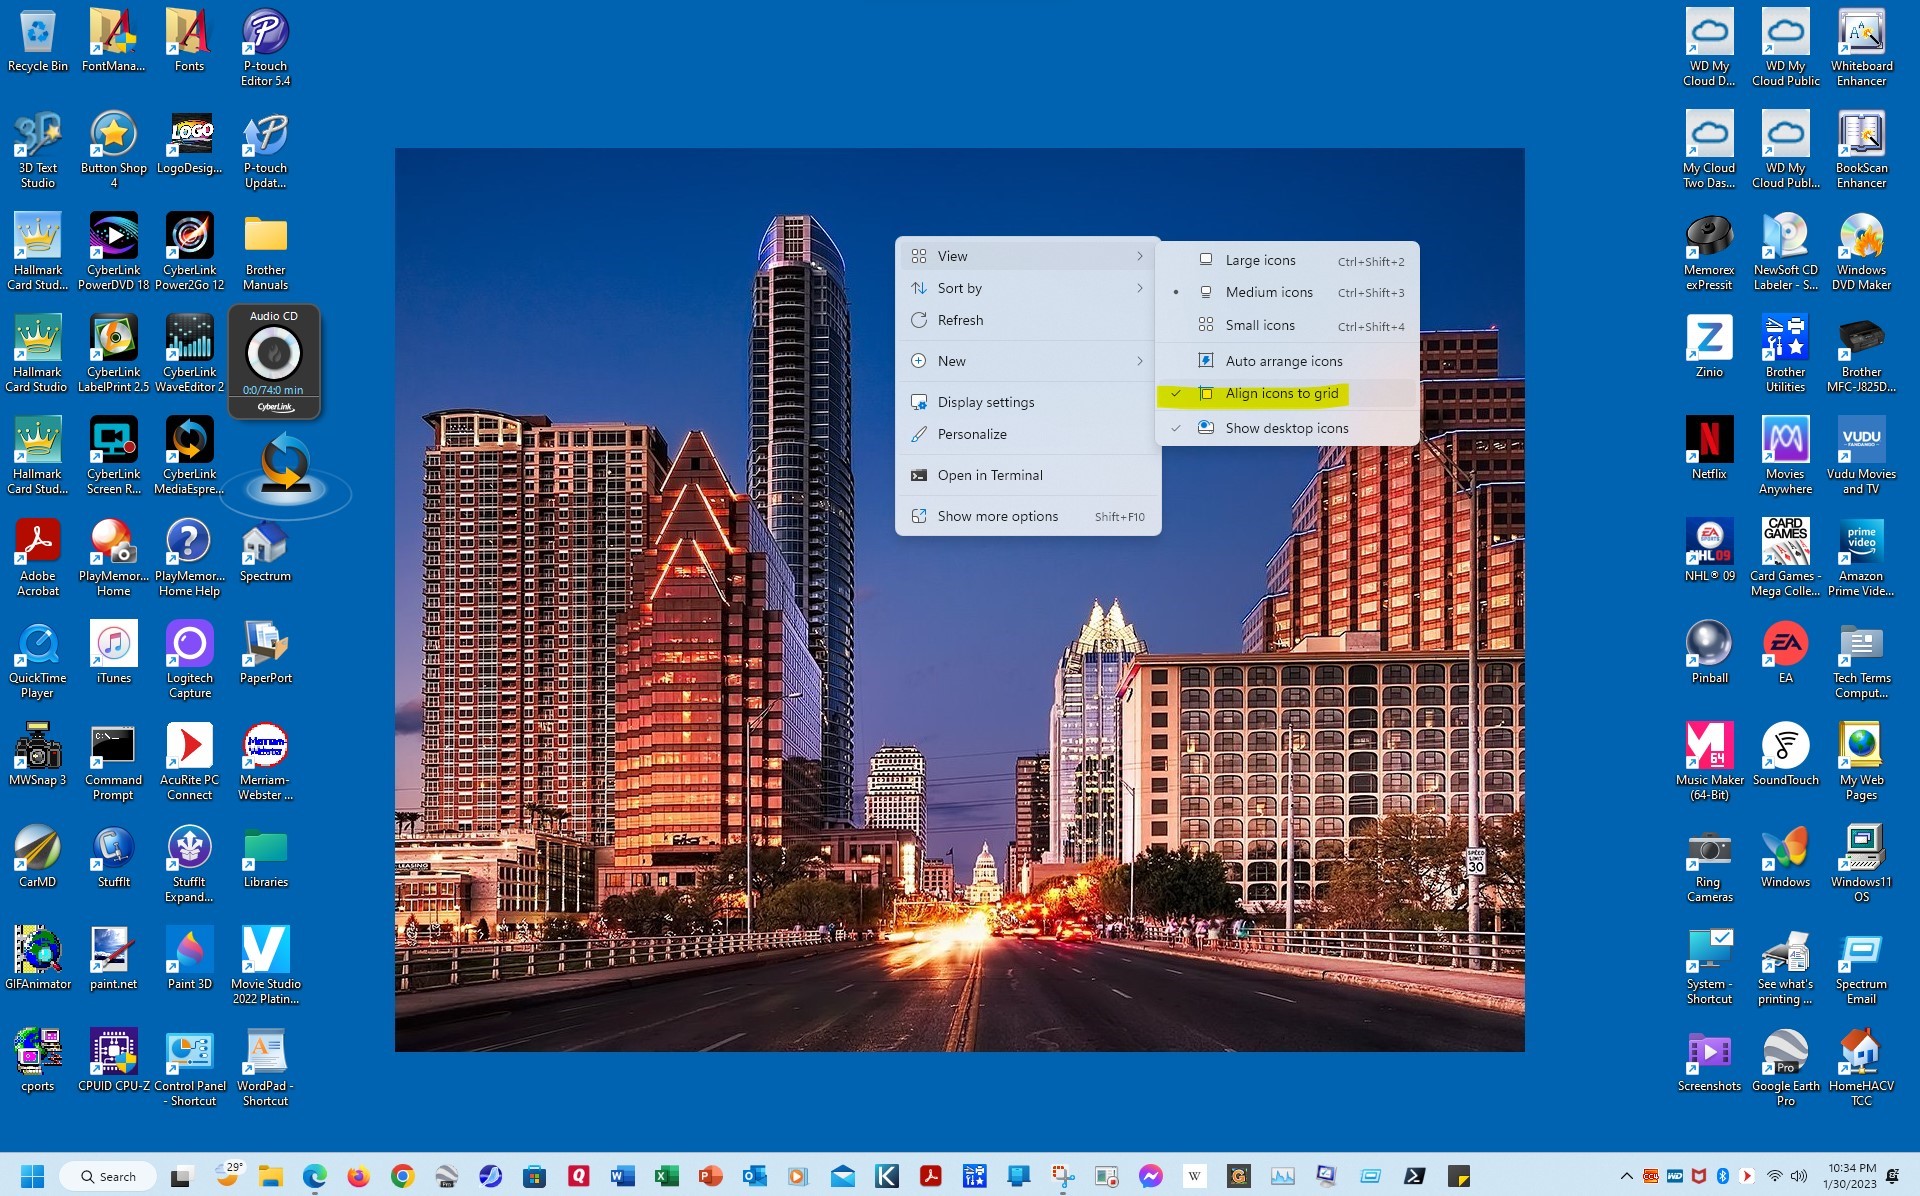Toggle Align icons to grid

tap(1281, 393)
